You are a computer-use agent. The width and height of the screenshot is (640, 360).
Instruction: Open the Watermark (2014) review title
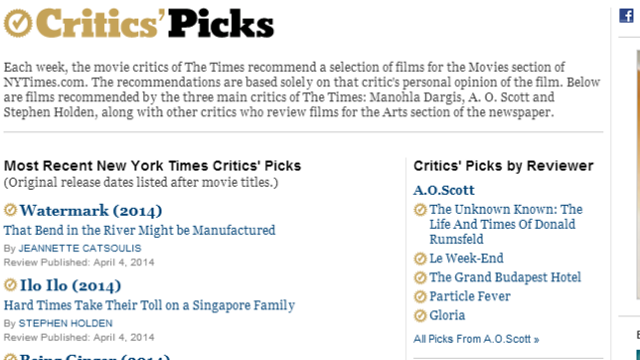pyautogui.click(x=91, y=211)
